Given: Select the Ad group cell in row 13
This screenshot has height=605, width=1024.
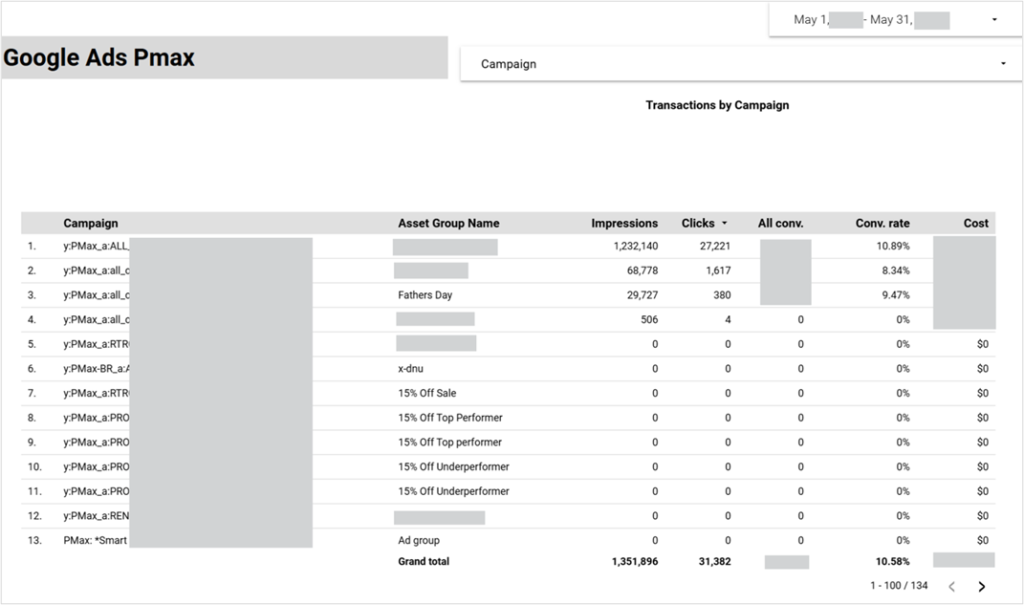Looking at the screenshot, I should point(419,540).
